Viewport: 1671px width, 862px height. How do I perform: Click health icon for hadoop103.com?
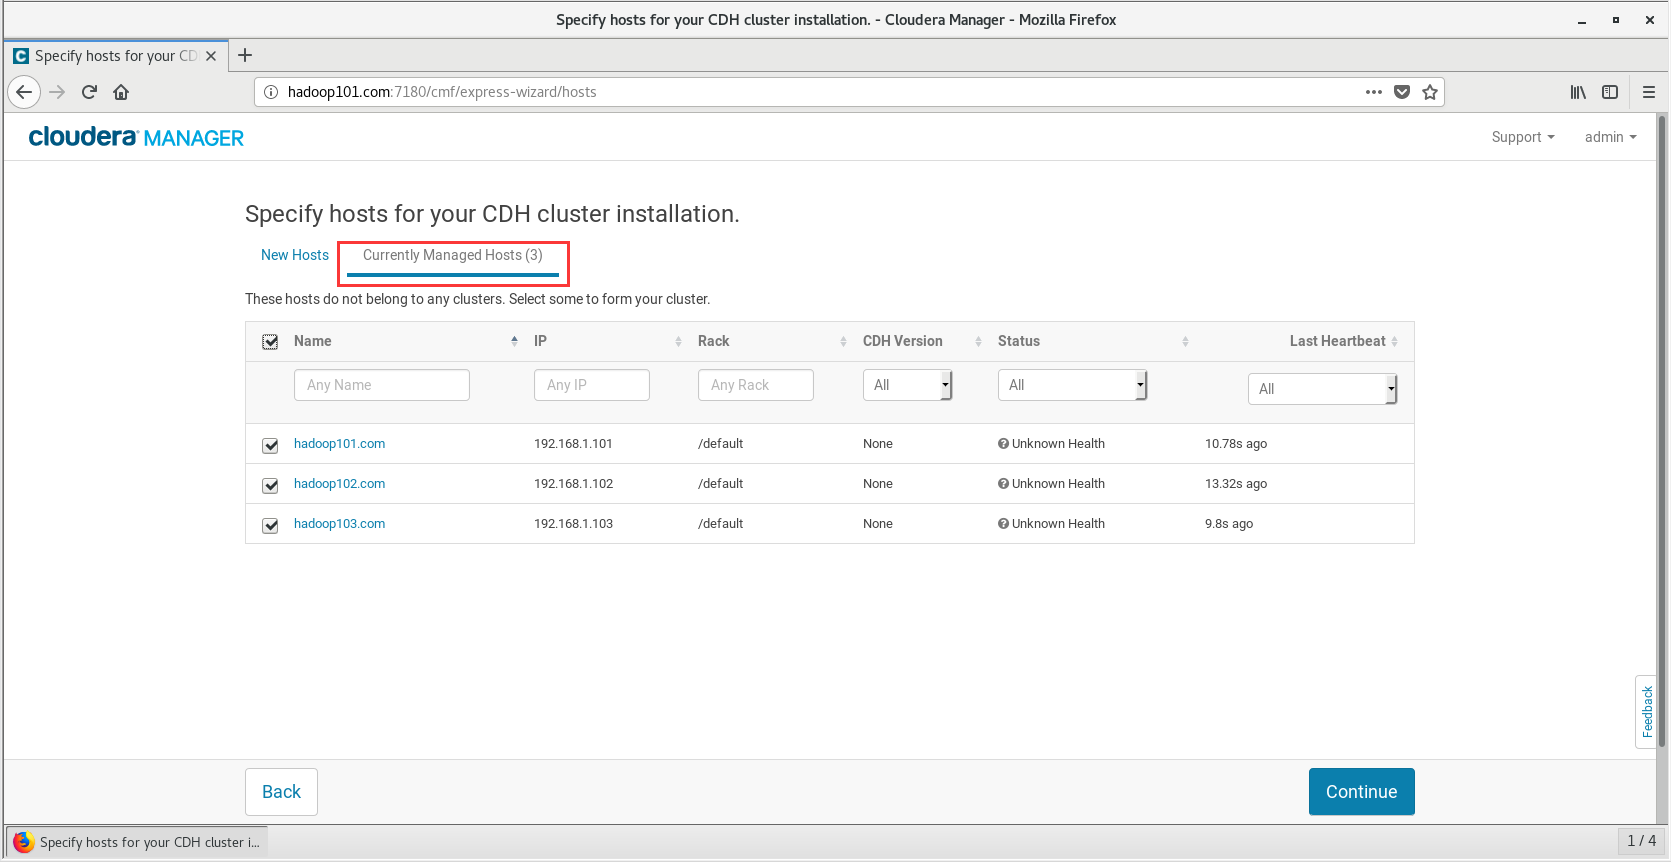click(1003, 524)
